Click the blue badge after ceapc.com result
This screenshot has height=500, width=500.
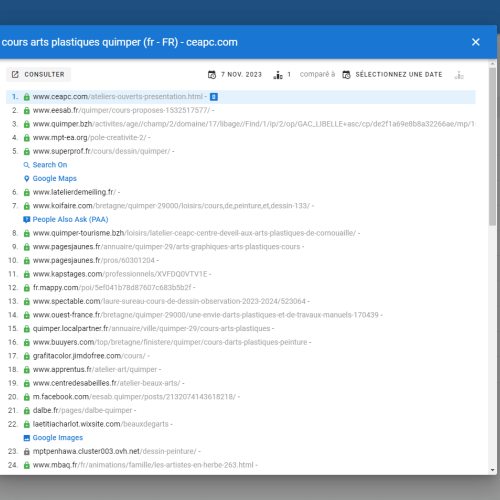214,97
